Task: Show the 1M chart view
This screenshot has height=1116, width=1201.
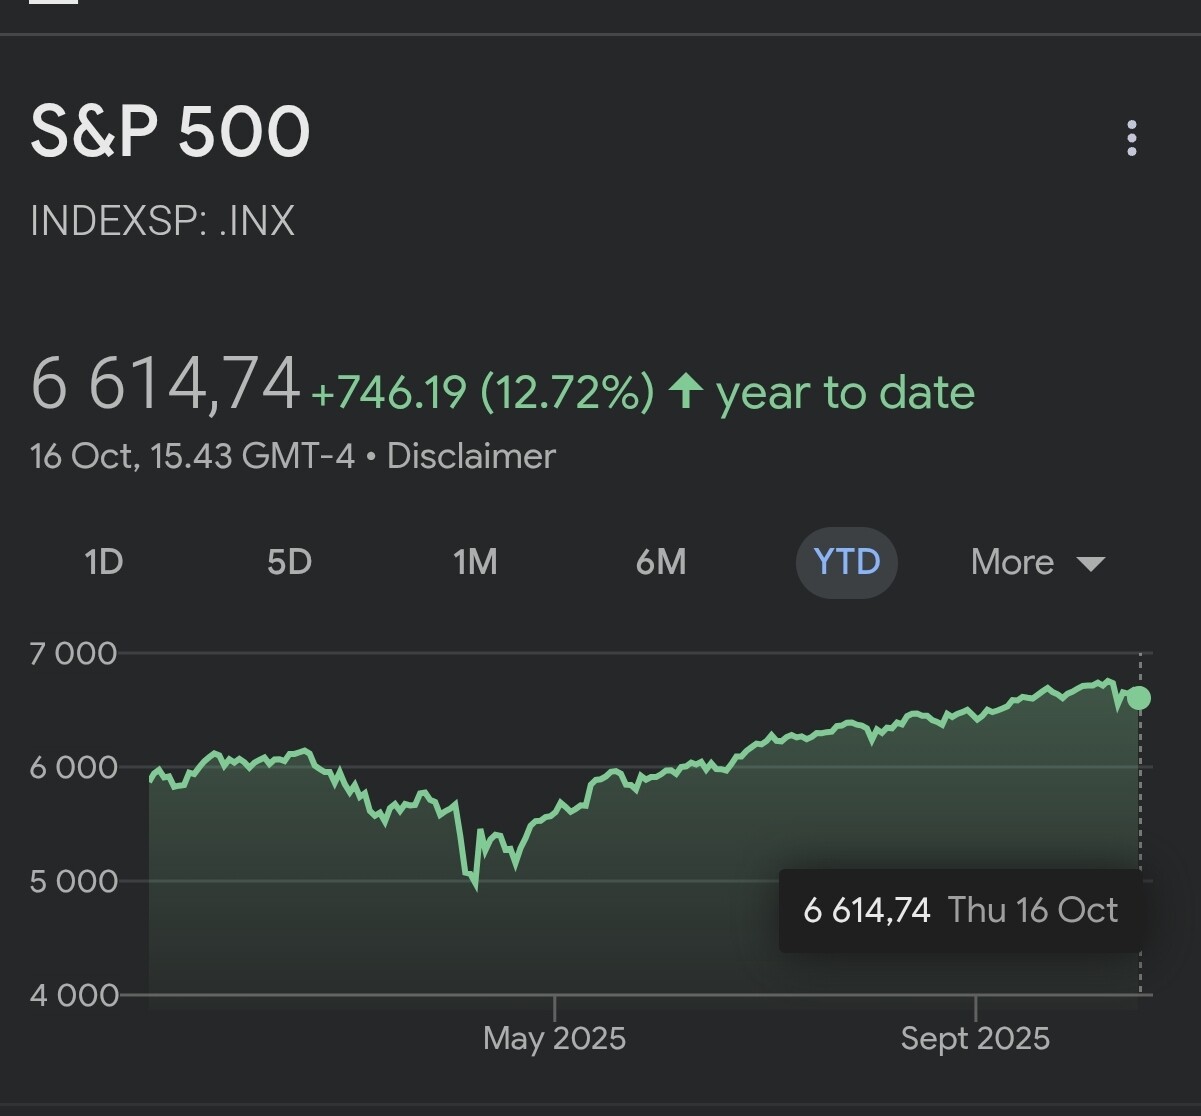Action: pyautogui.click(x=475, y=562)
